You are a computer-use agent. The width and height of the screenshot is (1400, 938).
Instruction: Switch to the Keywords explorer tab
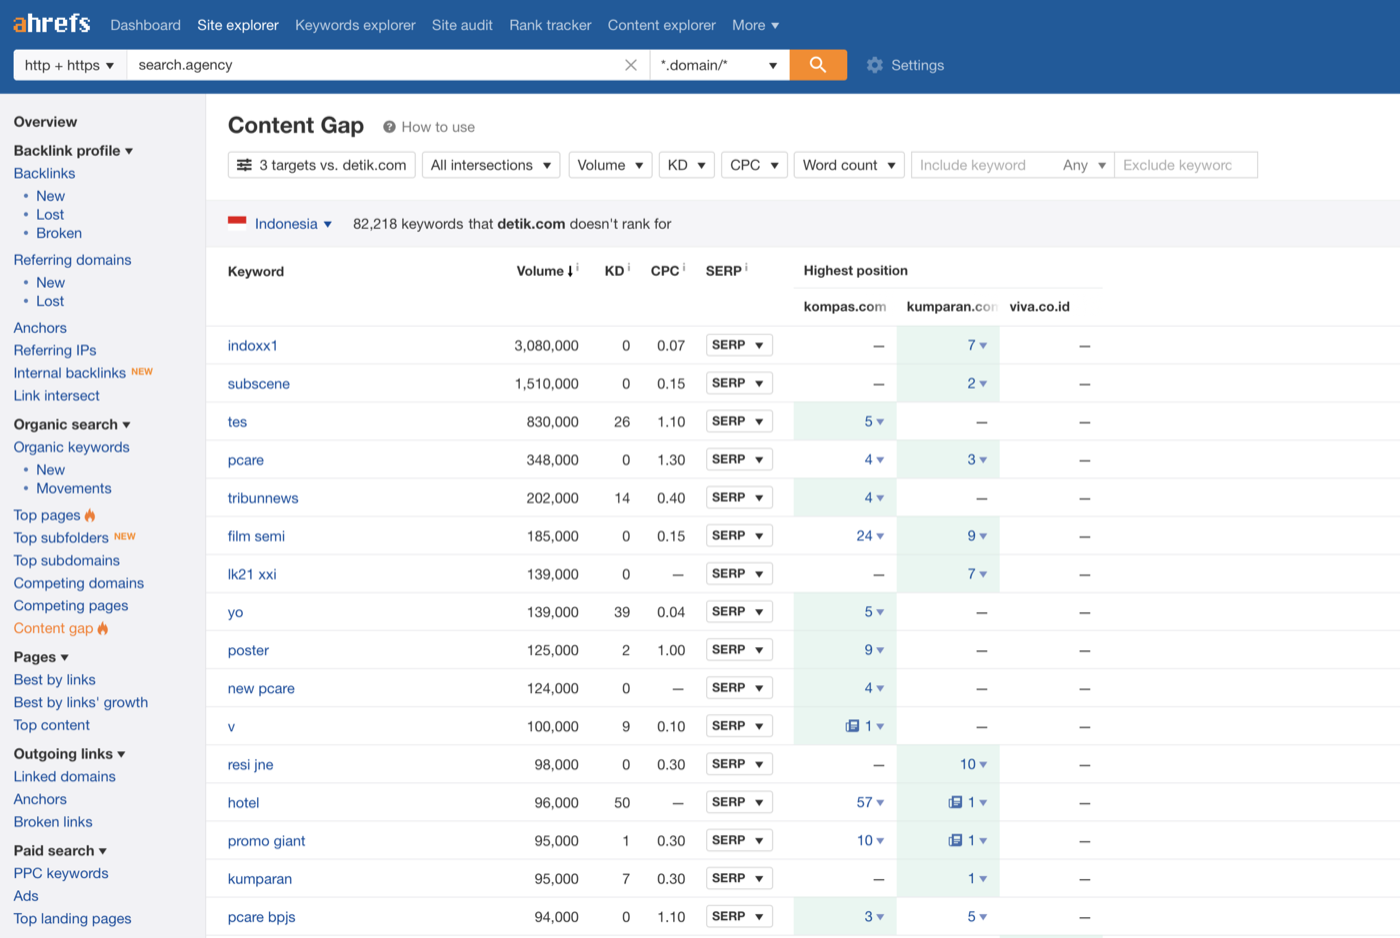point(355,25)
